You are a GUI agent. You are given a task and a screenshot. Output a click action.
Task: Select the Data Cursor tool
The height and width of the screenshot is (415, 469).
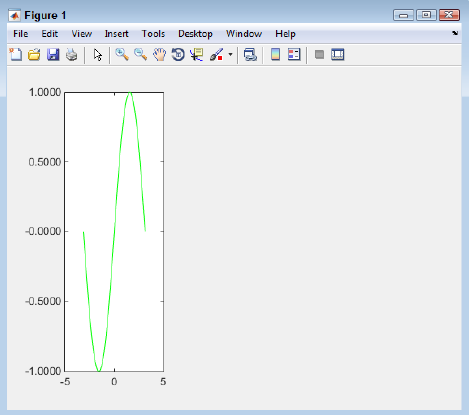[197, 54]
